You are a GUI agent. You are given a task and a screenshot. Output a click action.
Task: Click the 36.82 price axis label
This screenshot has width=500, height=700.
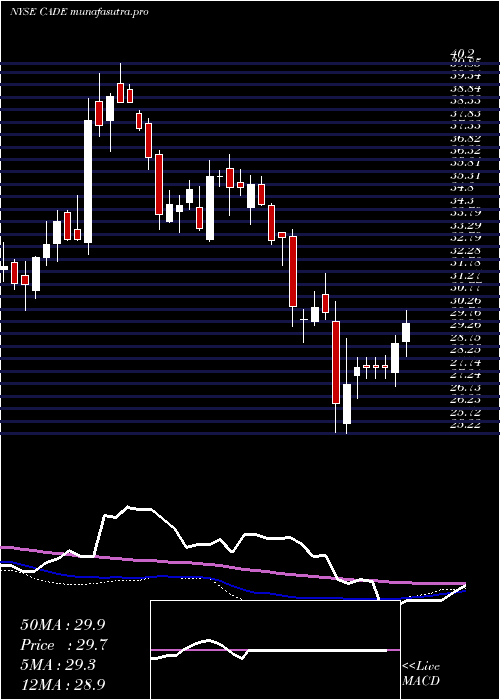tap(467, 139)
